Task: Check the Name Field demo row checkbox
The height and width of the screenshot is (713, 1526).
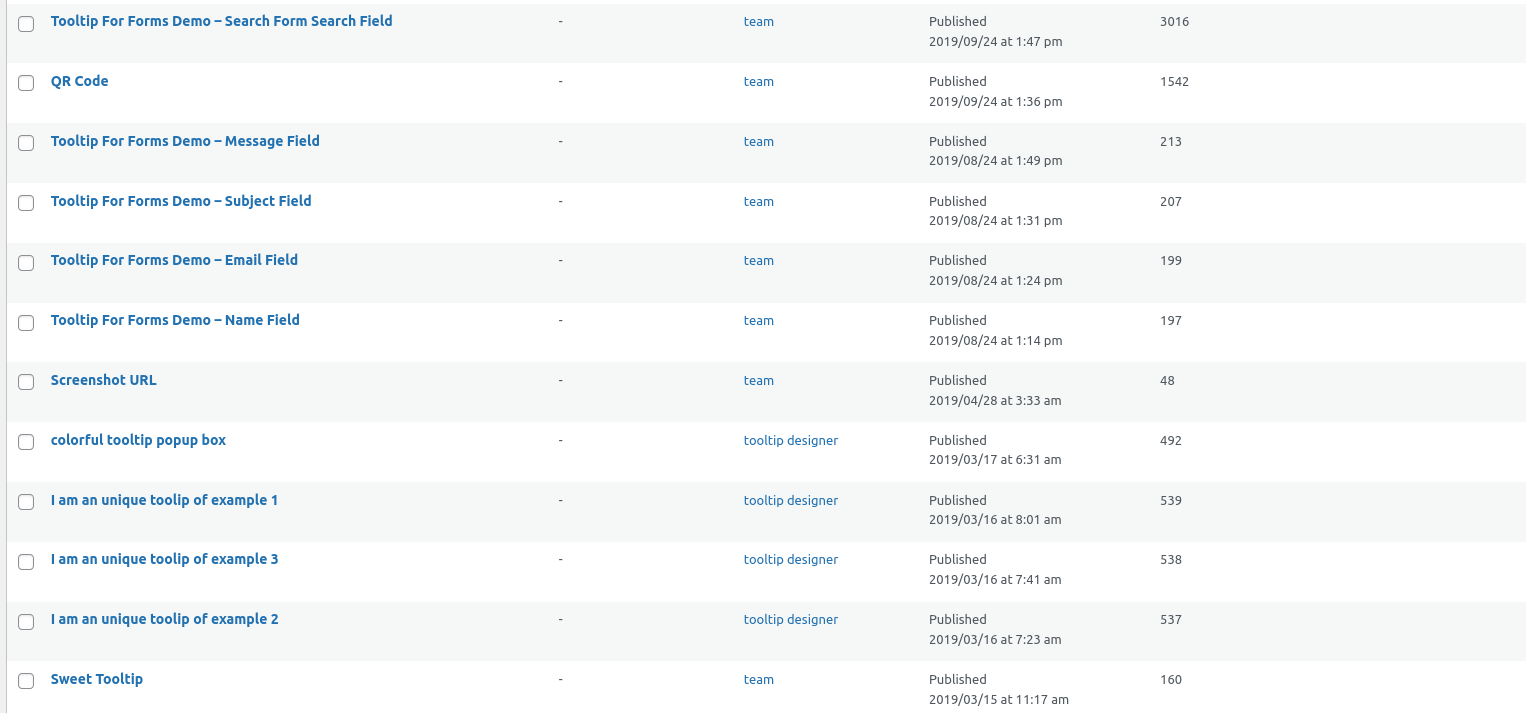Action: coord(26,322)
